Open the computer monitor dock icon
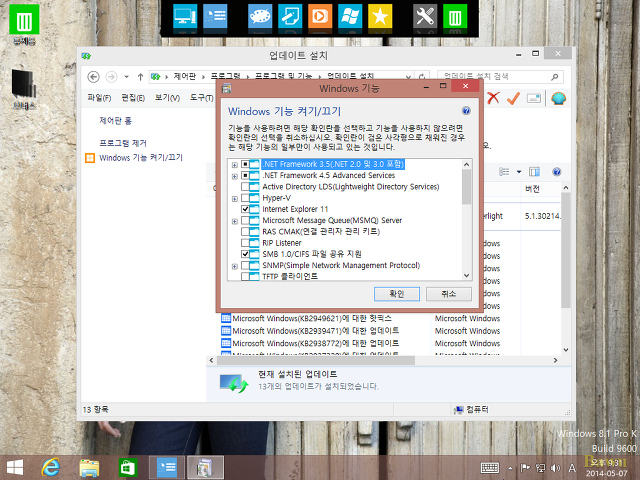This screenshot has width=640, height=480. click(185, 16)
